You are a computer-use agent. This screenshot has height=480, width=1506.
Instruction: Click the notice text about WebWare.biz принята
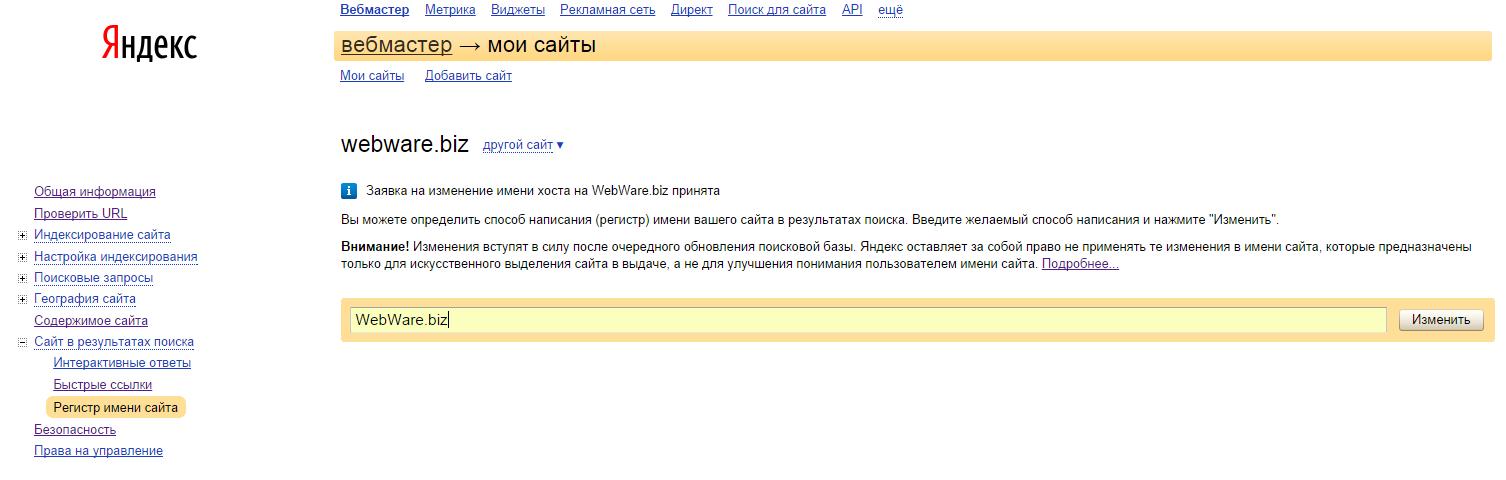coord(543,191)
